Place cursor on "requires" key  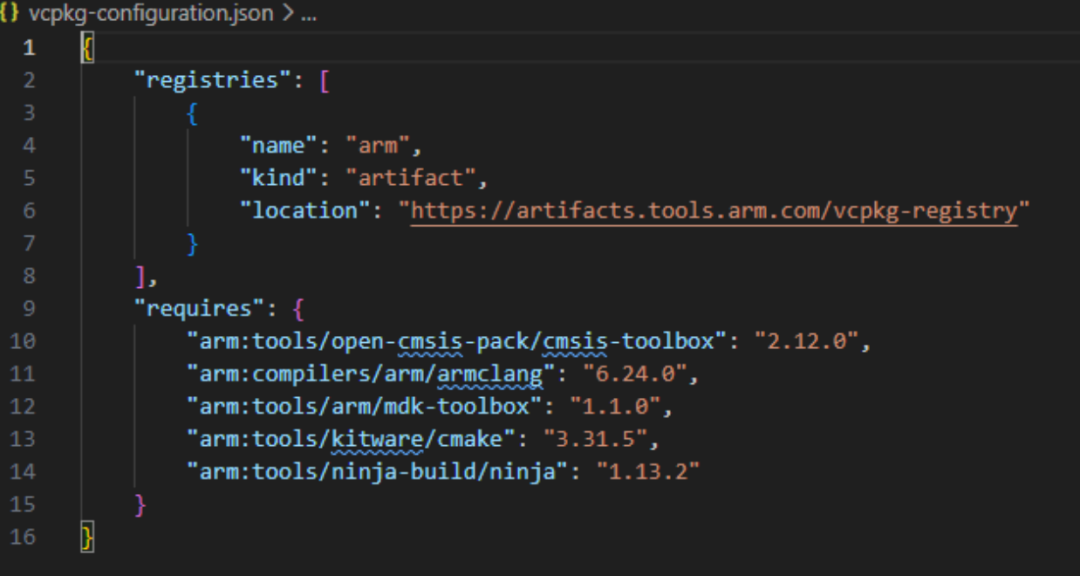tap(200, 308)
